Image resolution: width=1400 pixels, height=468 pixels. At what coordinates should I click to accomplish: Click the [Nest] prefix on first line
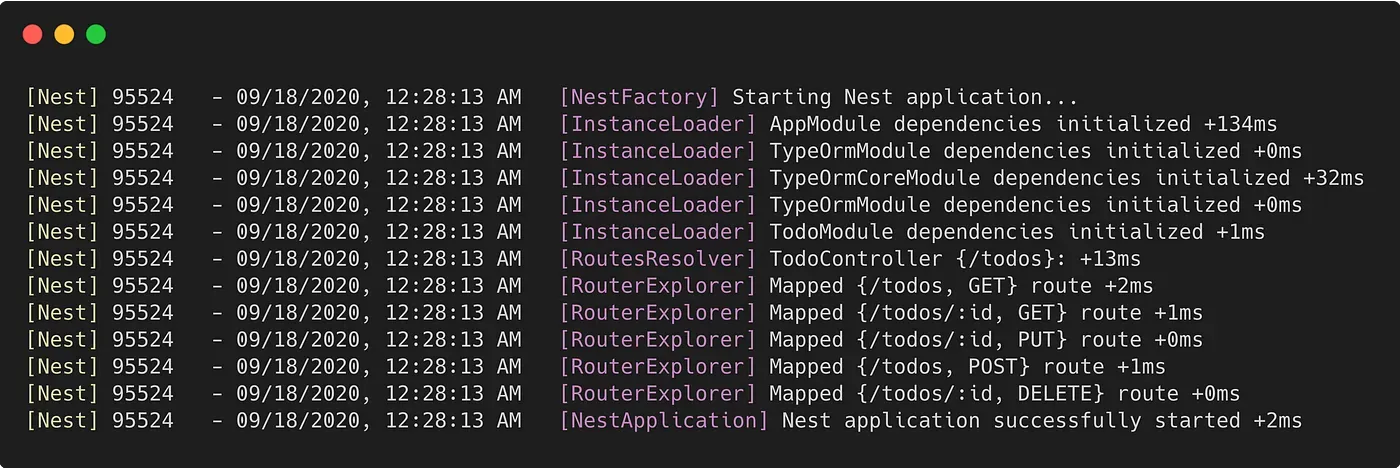point(62,98)
